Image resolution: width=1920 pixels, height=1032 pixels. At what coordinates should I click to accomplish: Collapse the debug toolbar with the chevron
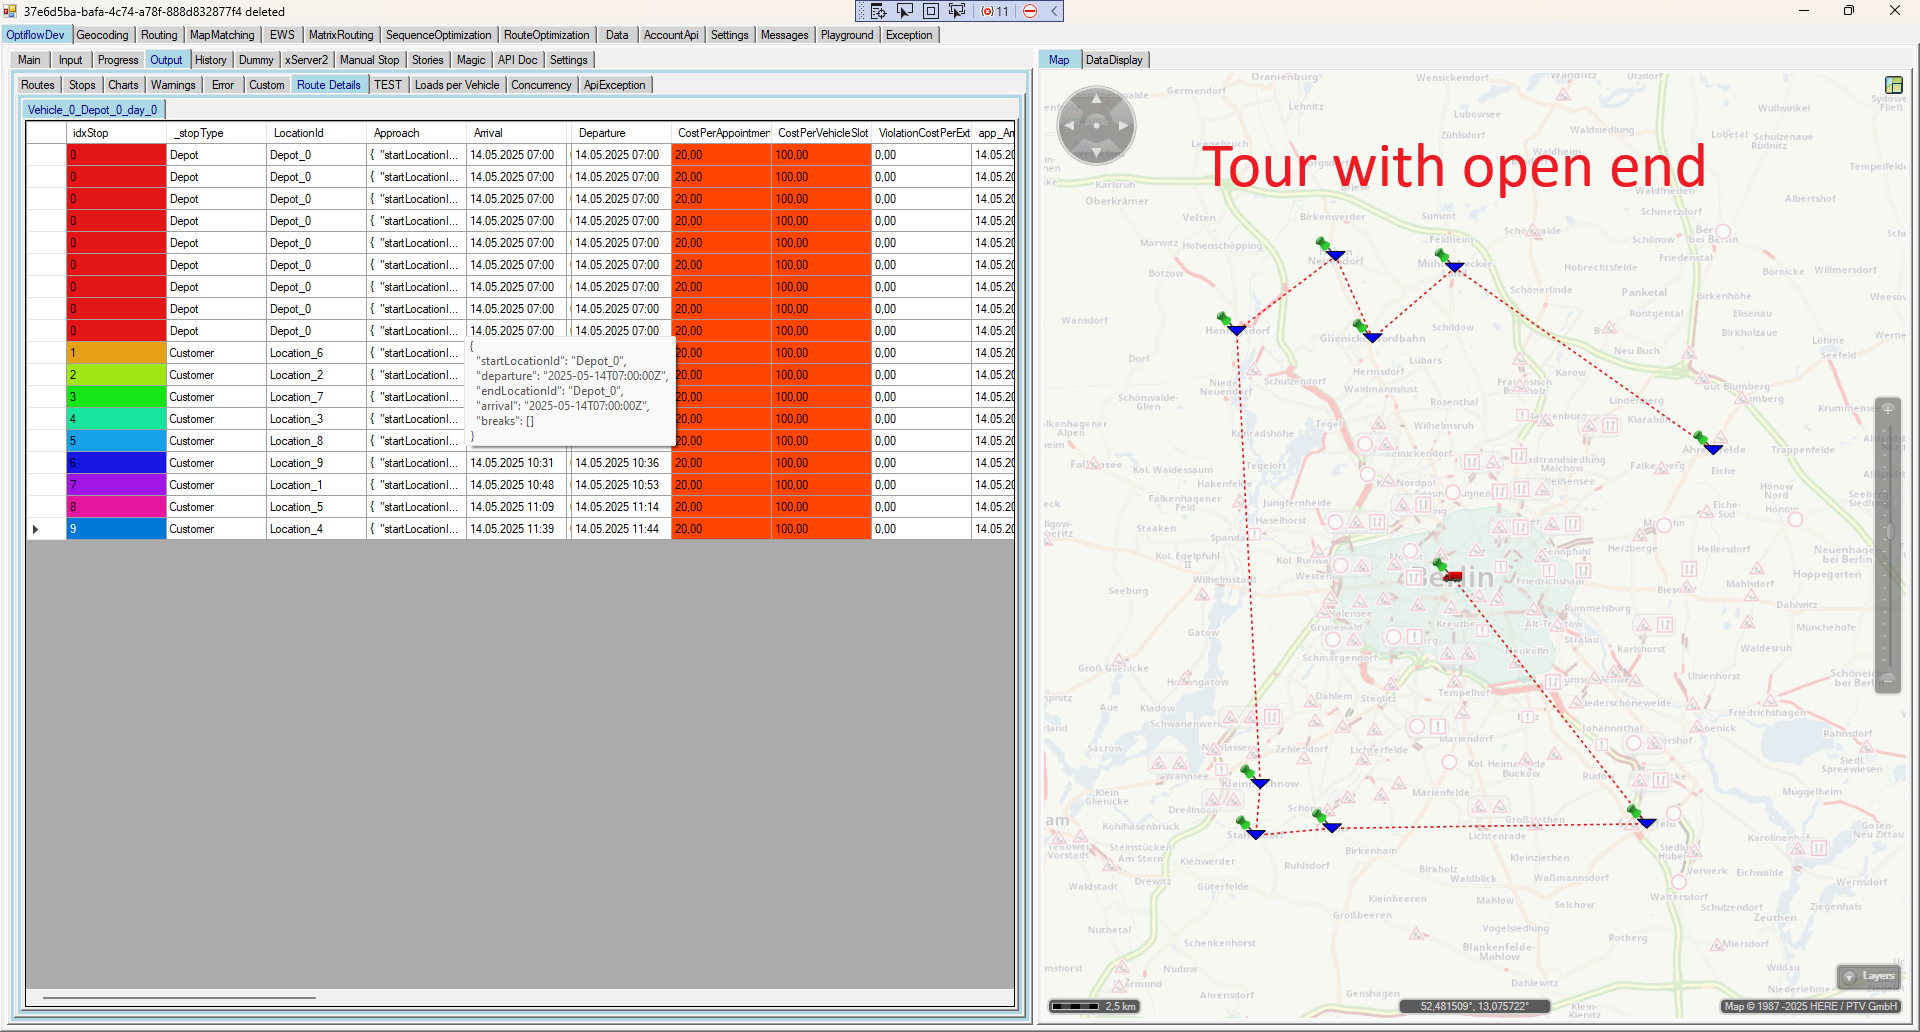click(x=1054, y=11)
